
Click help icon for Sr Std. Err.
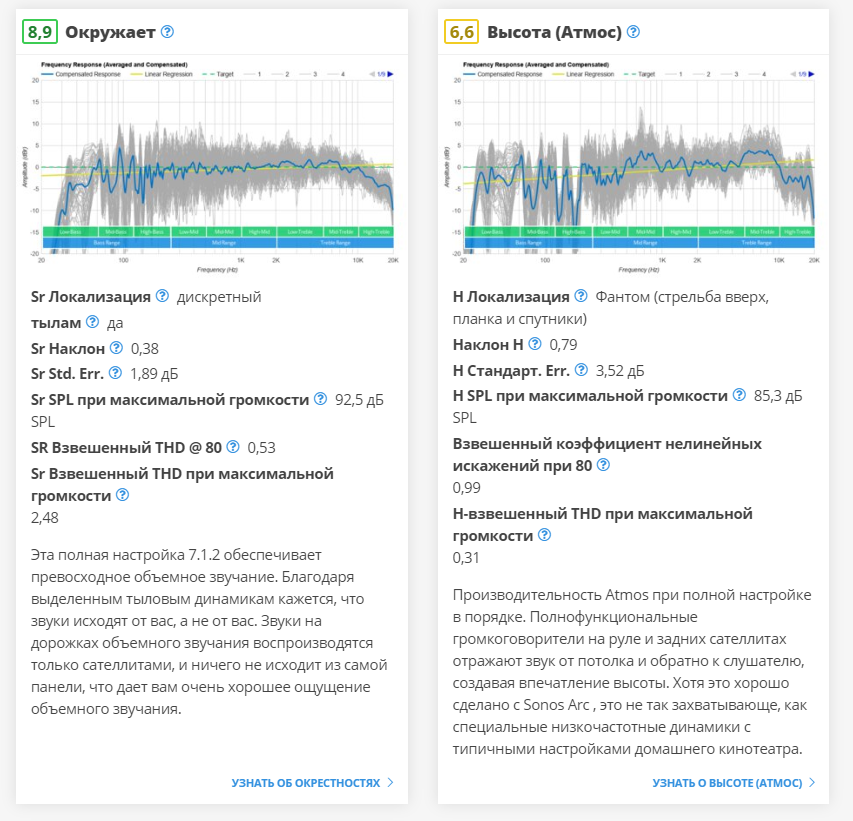point(115,373)
